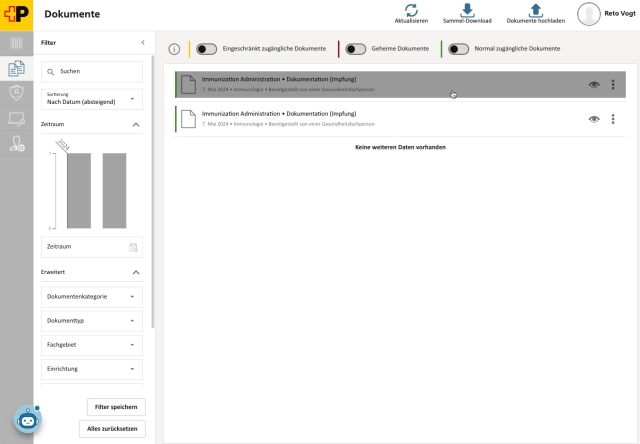Click Alles zurücksetzen button

[x=112, y=429]
